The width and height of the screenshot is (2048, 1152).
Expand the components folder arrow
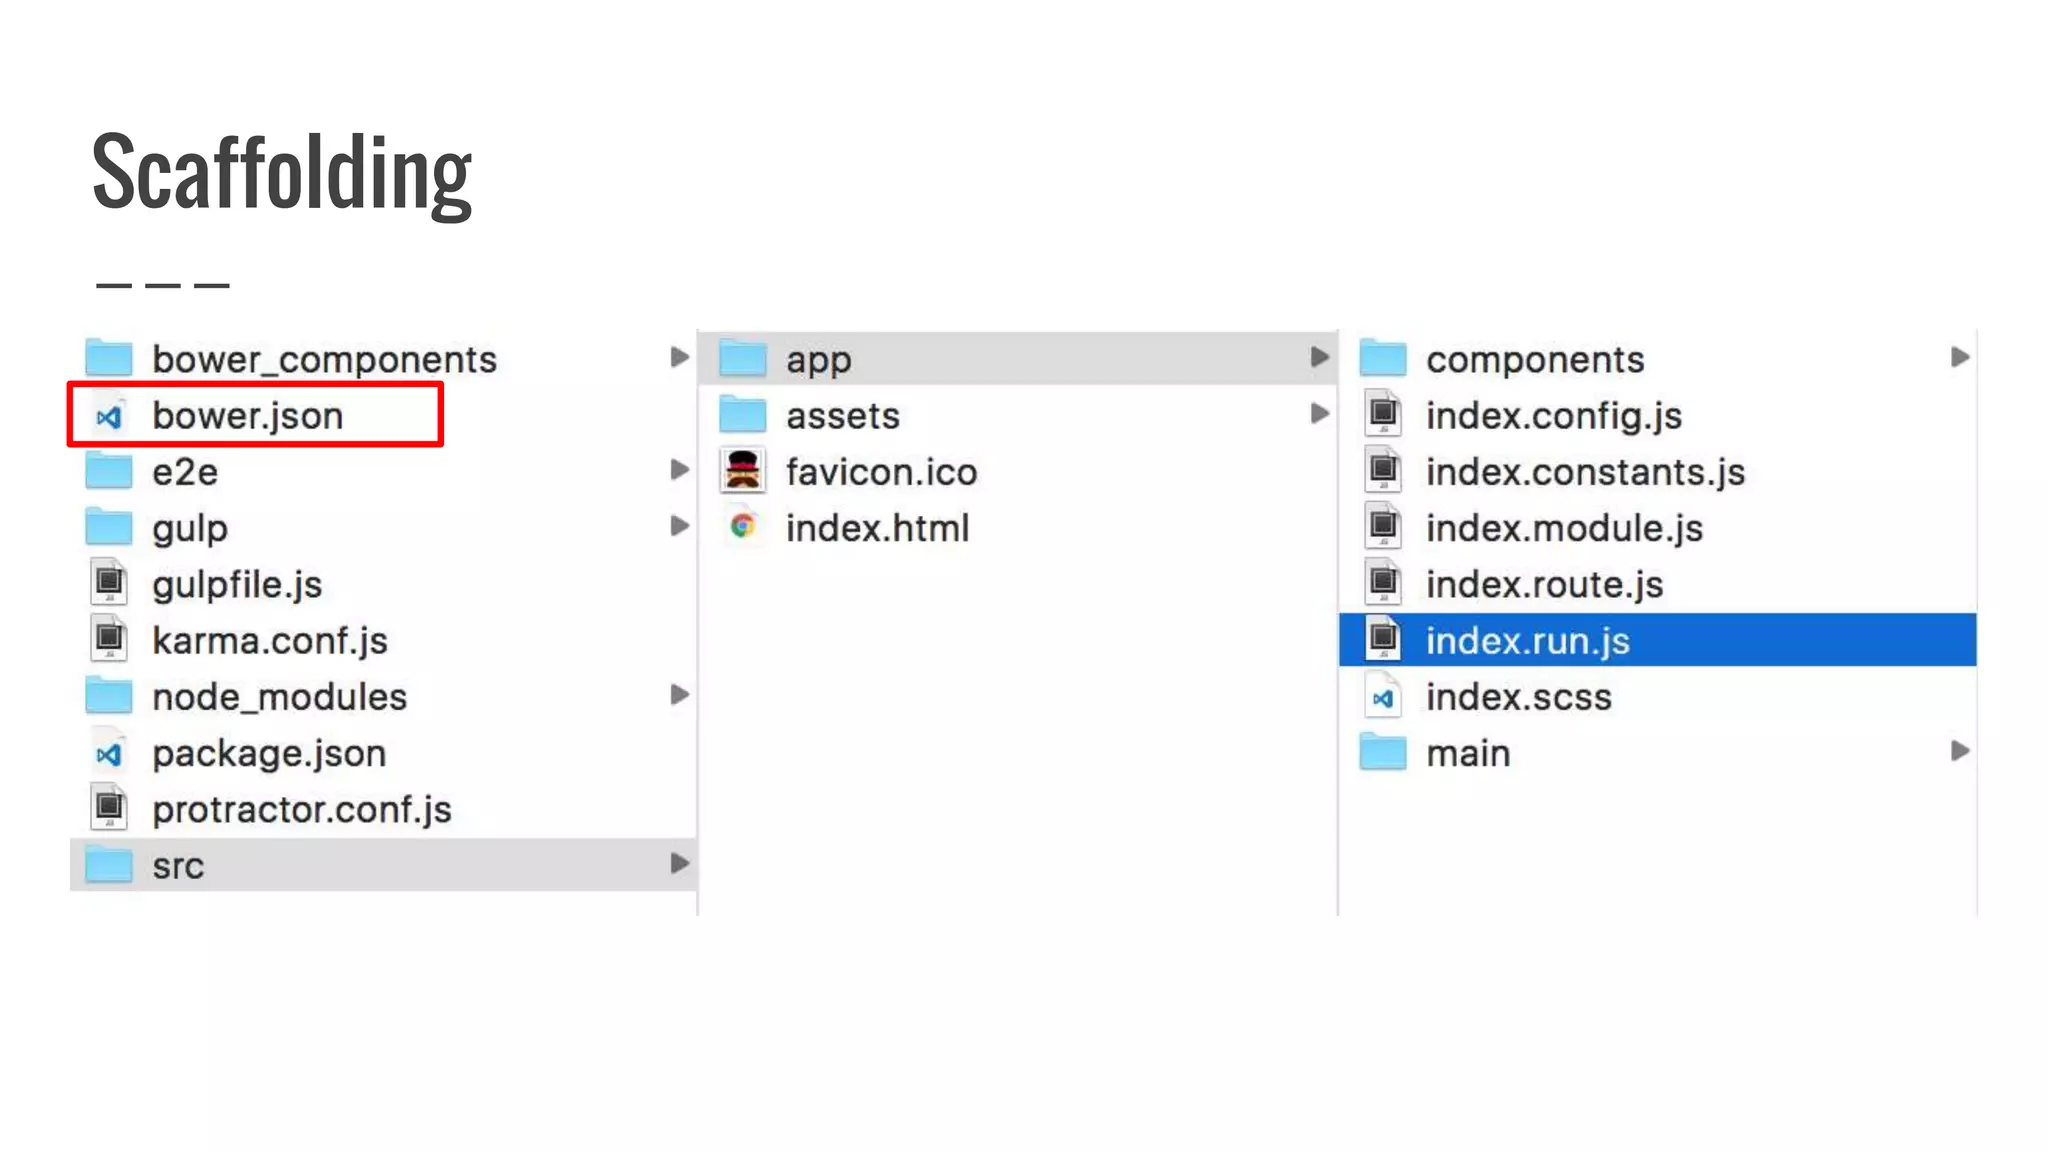(1960, 357)
